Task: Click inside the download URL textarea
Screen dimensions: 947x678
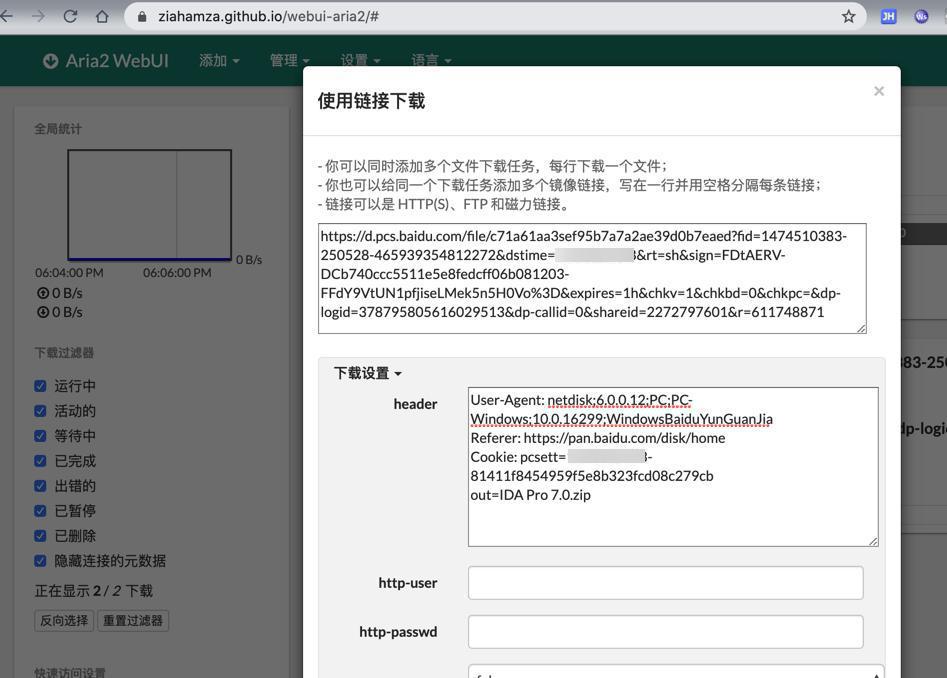Action: [592, 278]
